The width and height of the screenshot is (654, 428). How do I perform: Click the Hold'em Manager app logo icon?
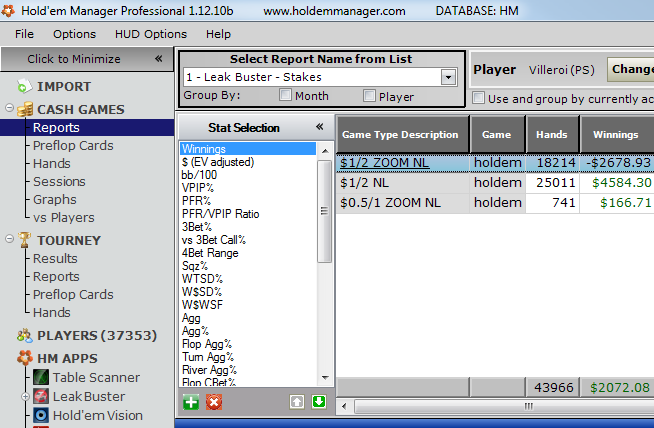point(8,10)
